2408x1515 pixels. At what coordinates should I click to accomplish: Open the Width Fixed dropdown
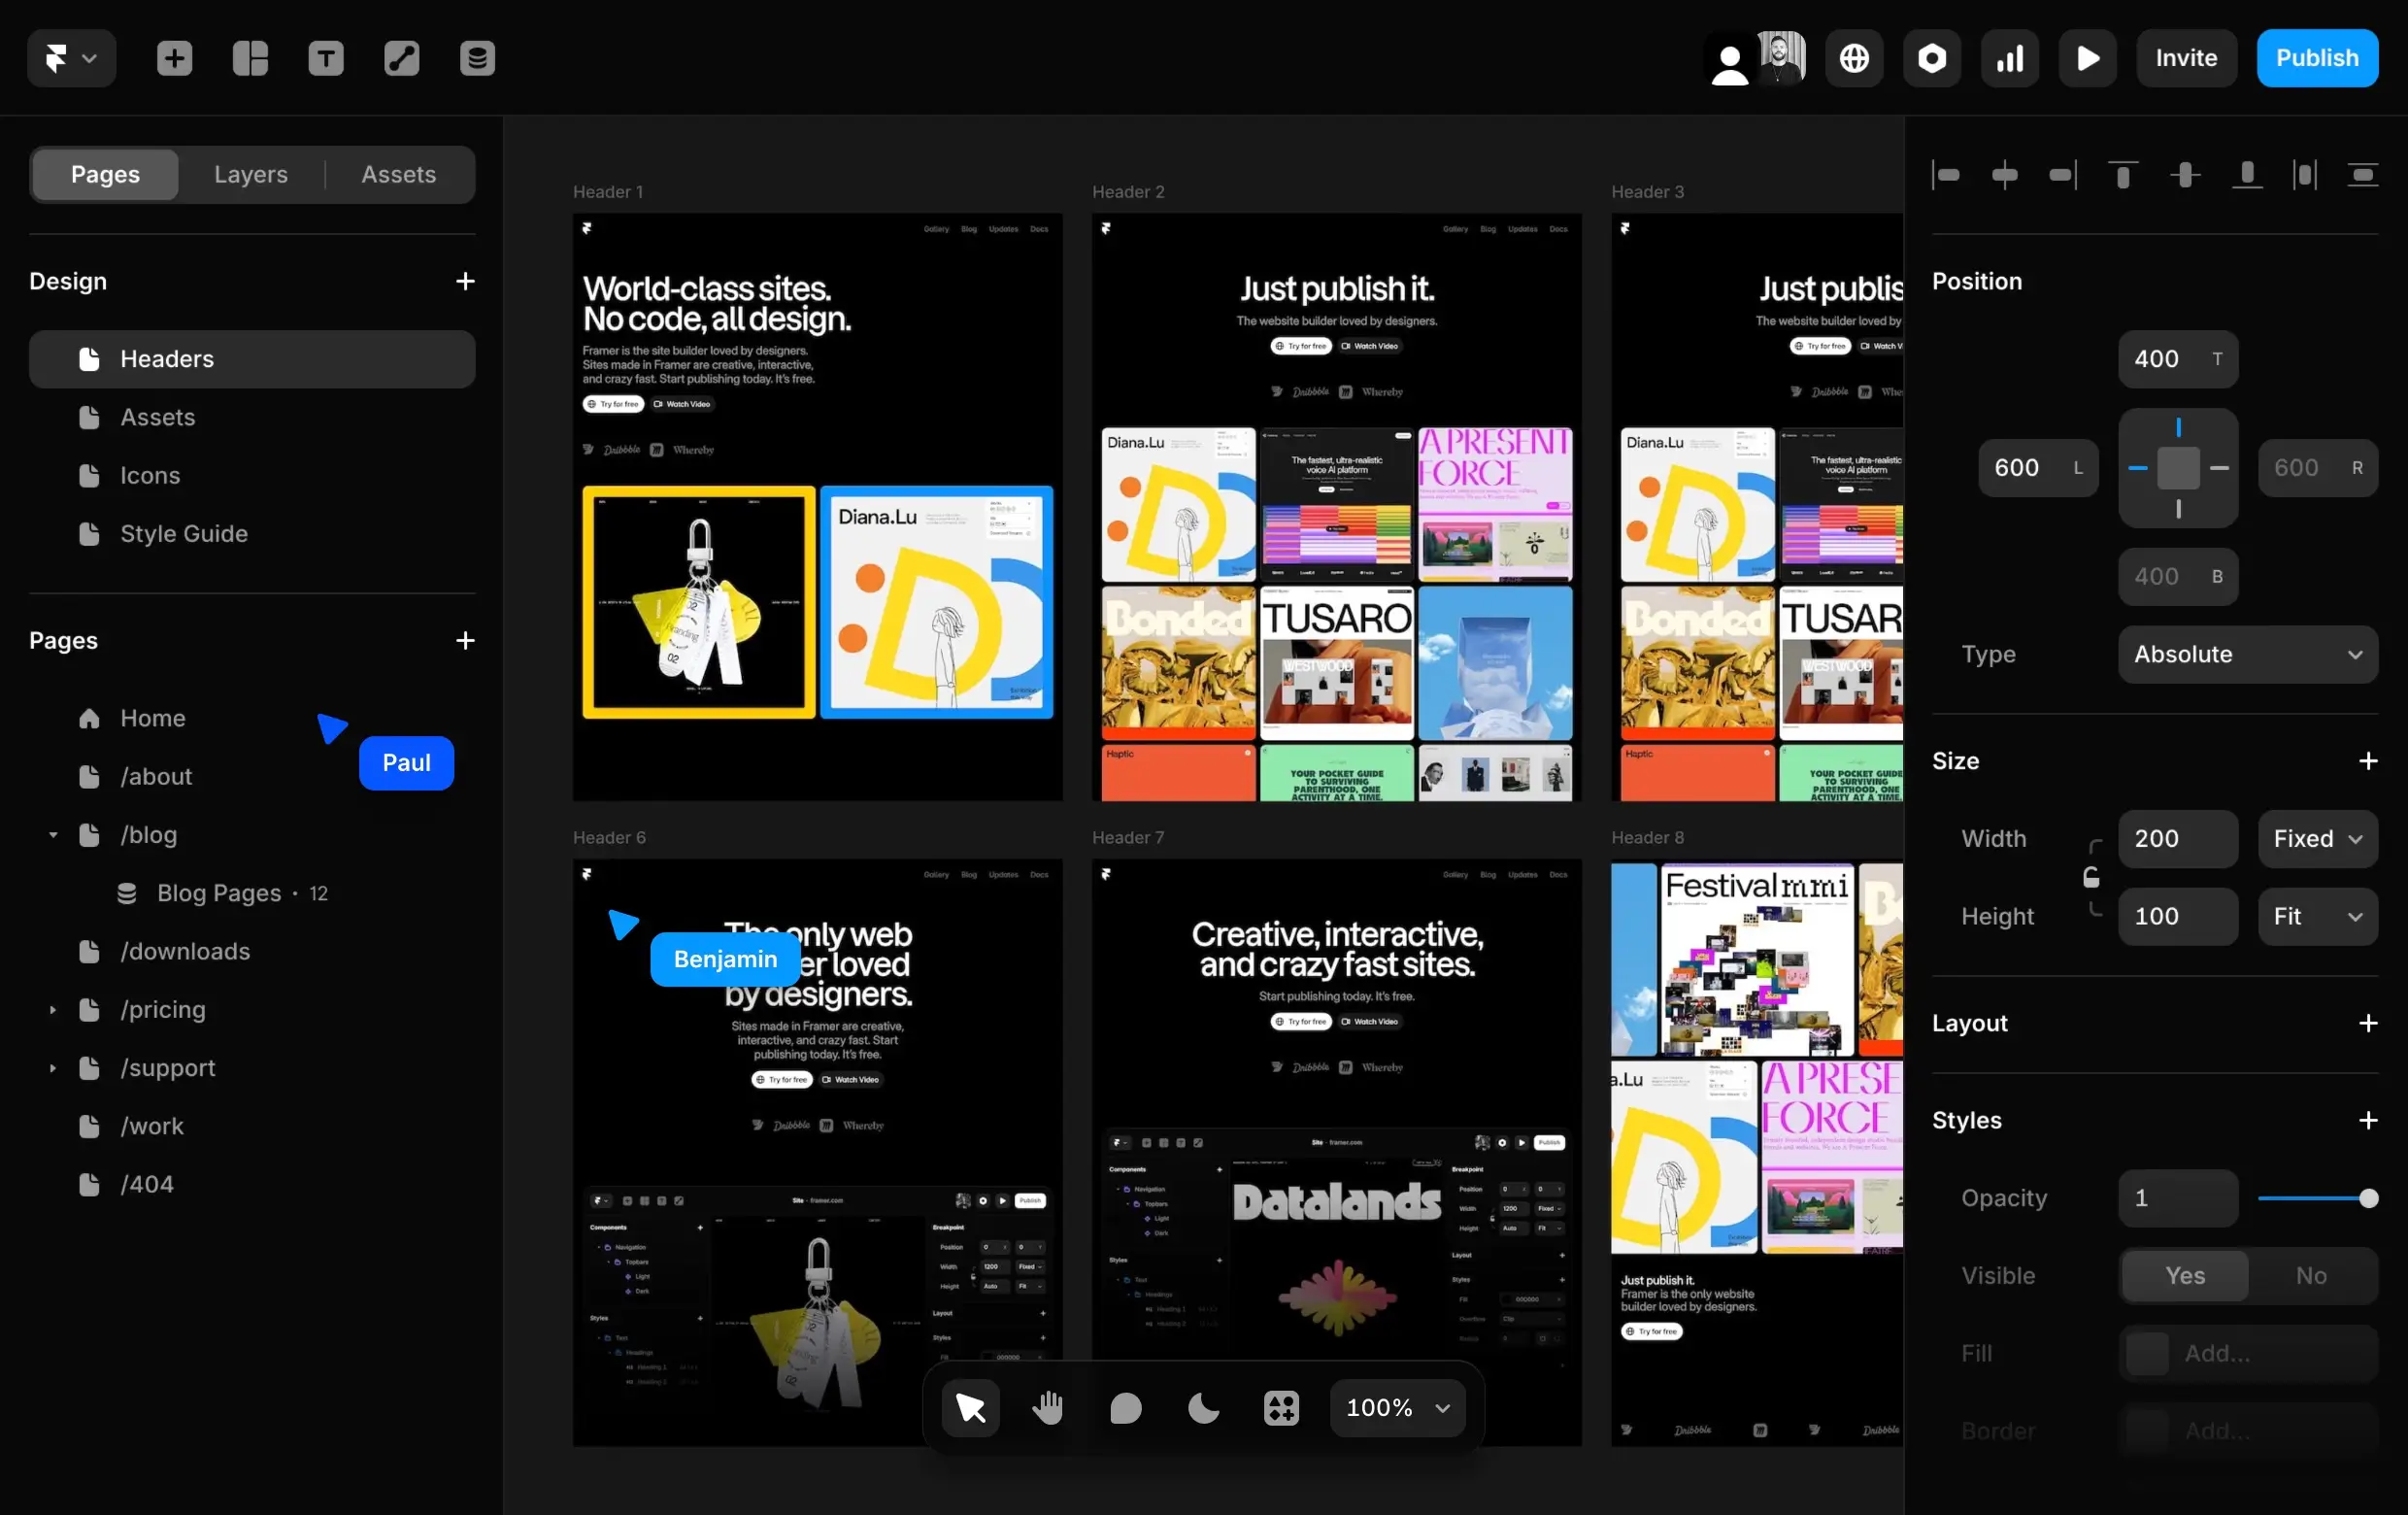2316,839
